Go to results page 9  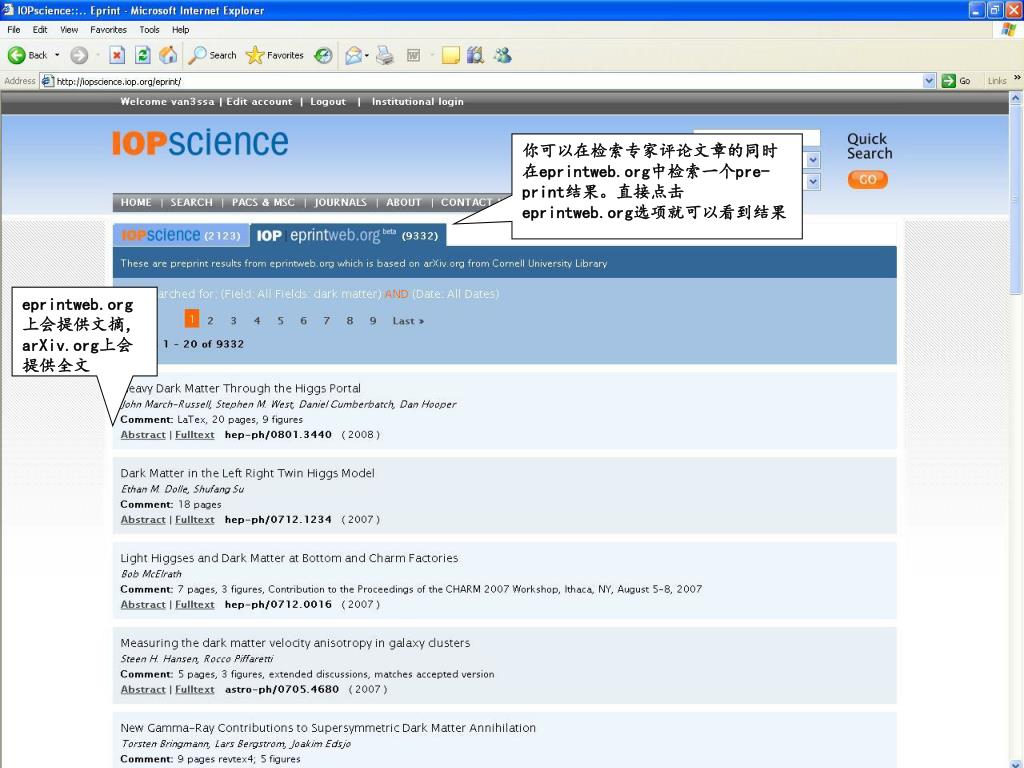tap(373, 321)
